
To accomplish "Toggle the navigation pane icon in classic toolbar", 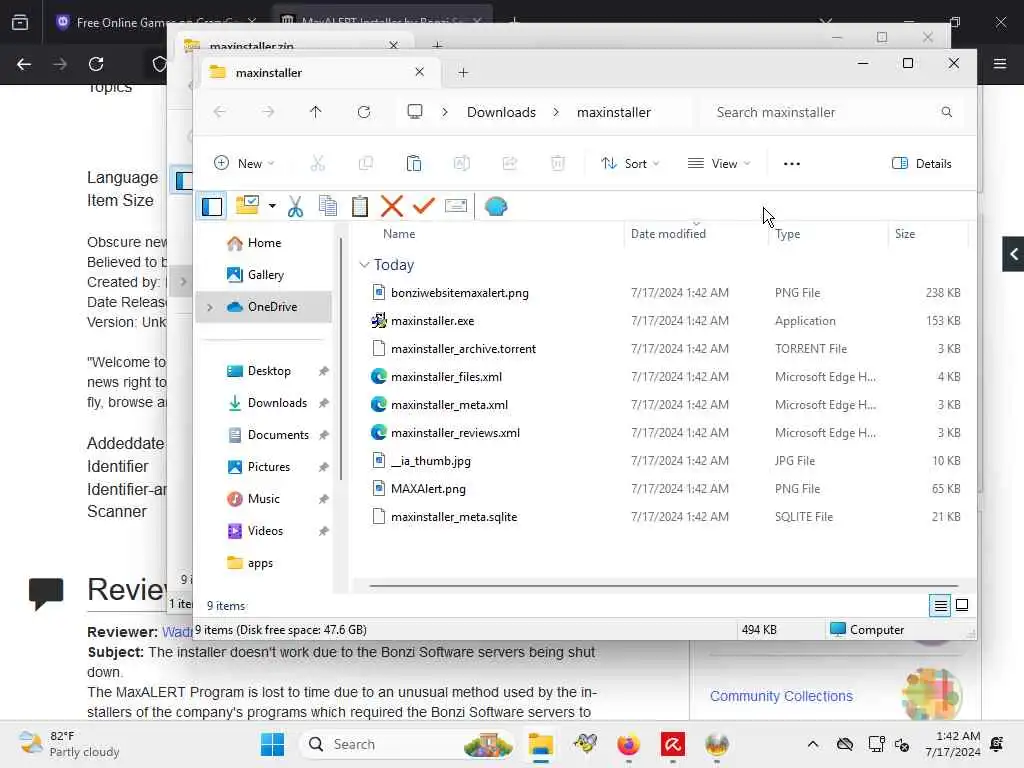I will coord(212,206).
